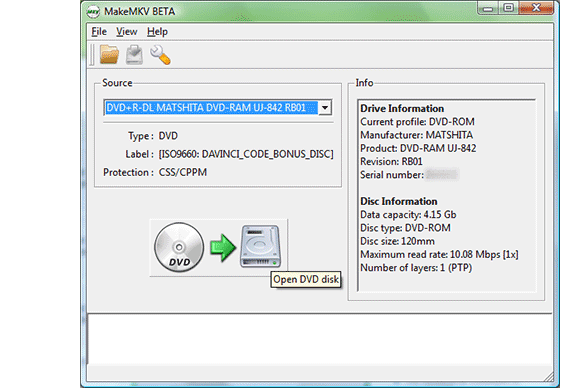Open the Help menu

(157, 32)
